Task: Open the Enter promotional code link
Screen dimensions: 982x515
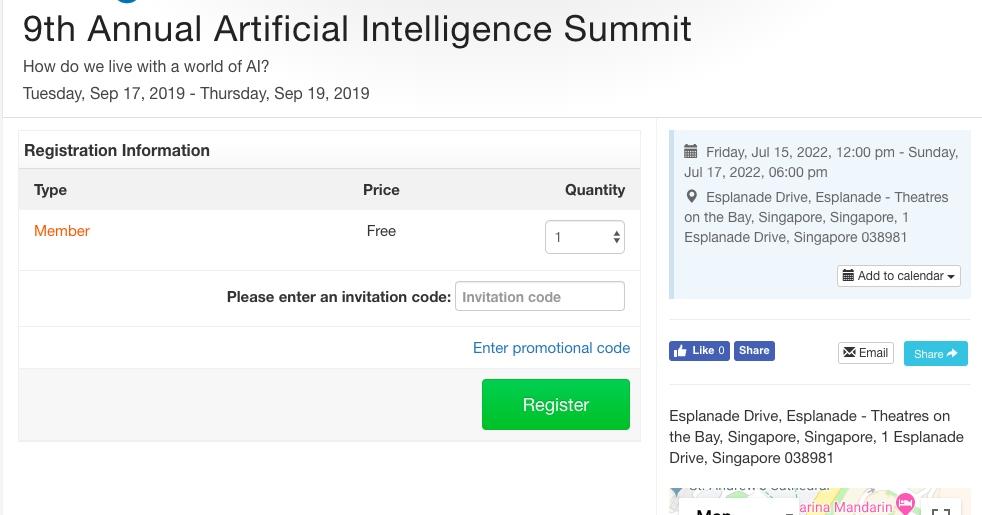Action: 551,348
